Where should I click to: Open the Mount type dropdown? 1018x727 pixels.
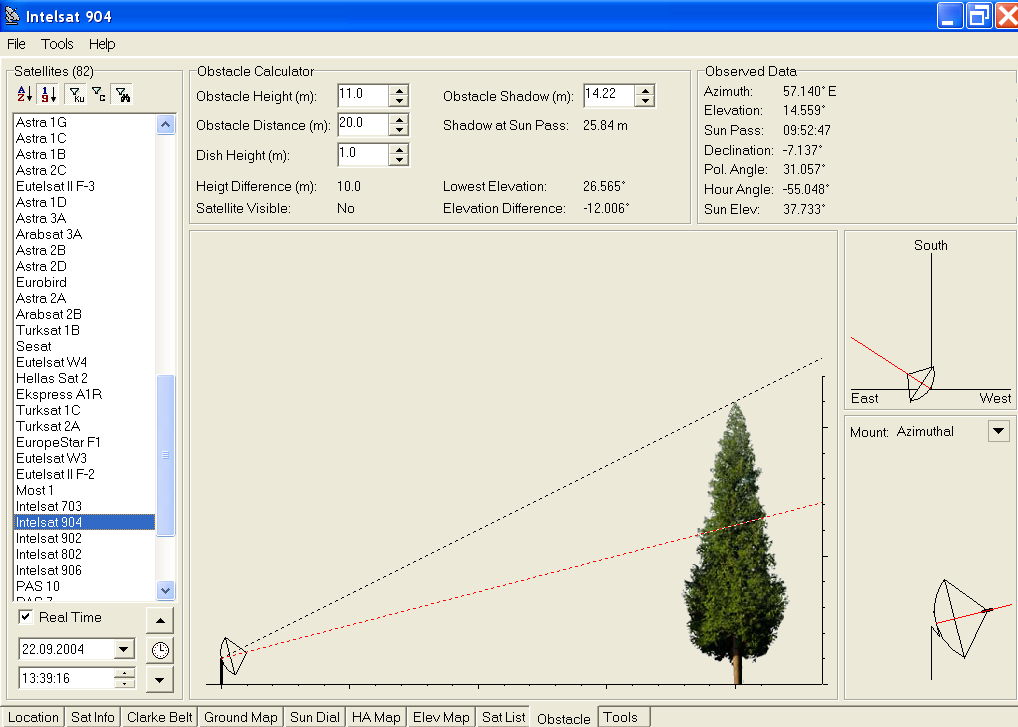pos(999,431)
